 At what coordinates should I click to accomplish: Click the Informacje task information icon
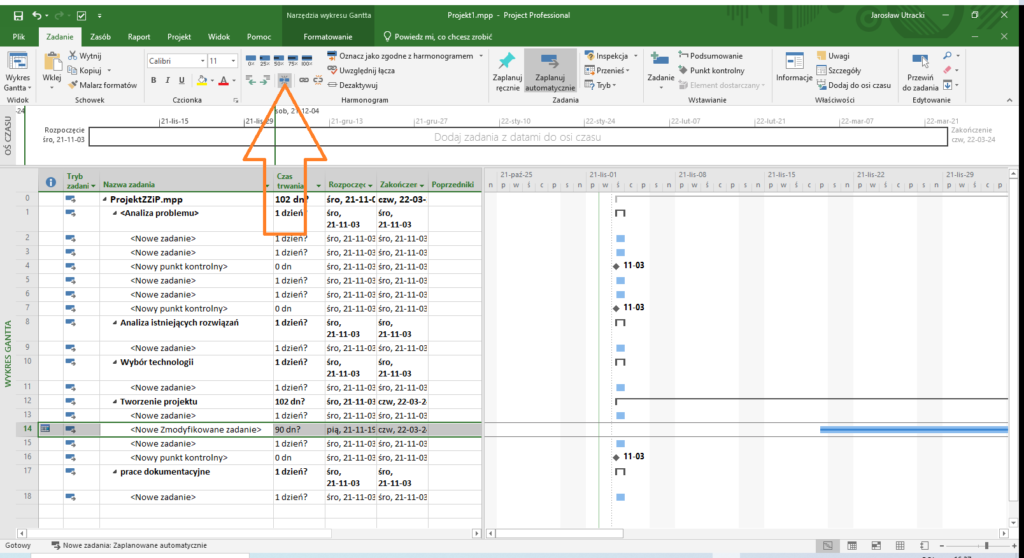pyautogui.click(x=793, y=60)
